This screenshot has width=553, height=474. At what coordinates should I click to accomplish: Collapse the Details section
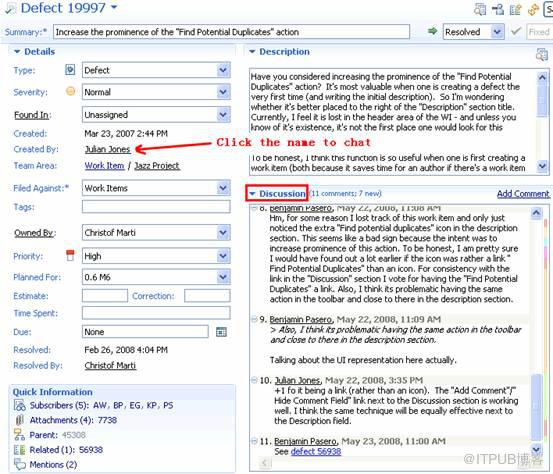(x=17, y=51)
